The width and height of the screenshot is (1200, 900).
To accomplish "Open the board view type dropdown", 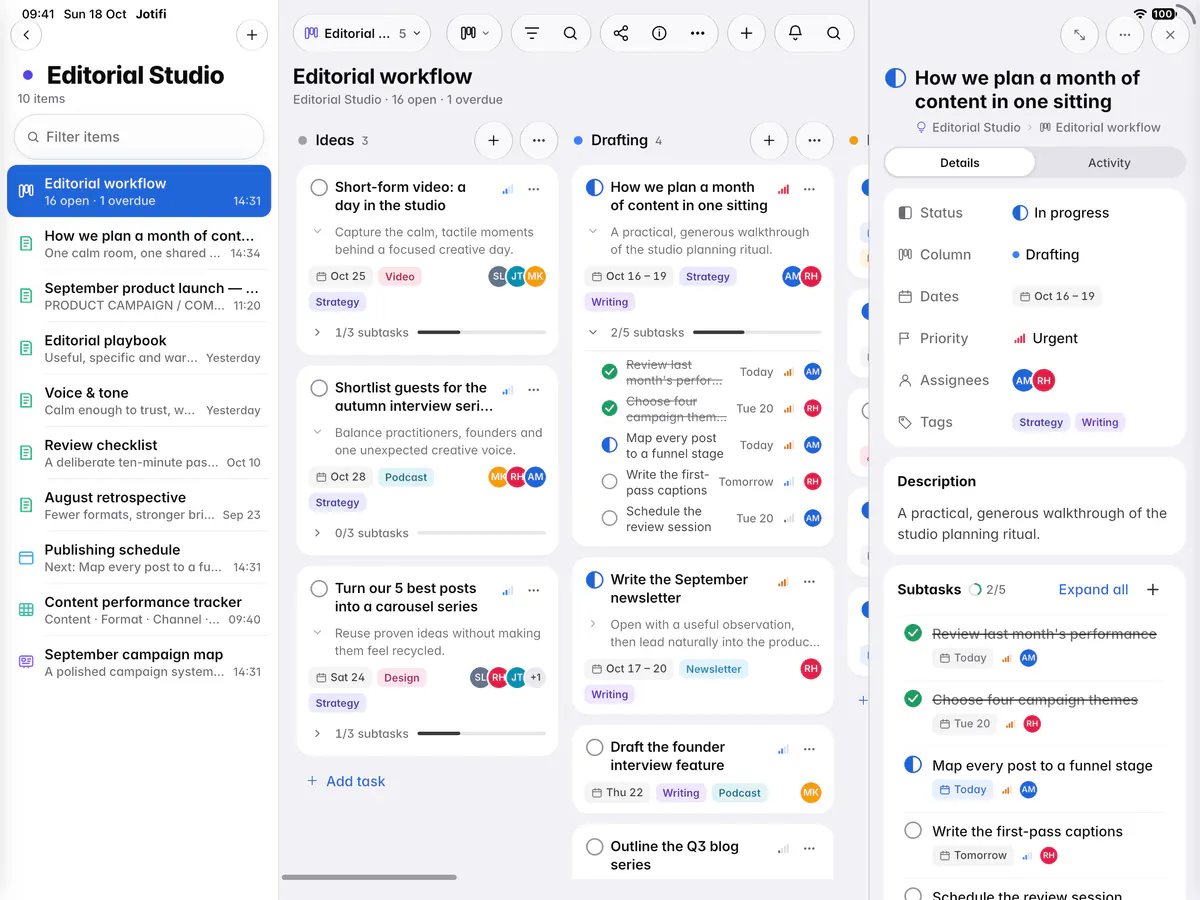I will [x=475, y=33].
